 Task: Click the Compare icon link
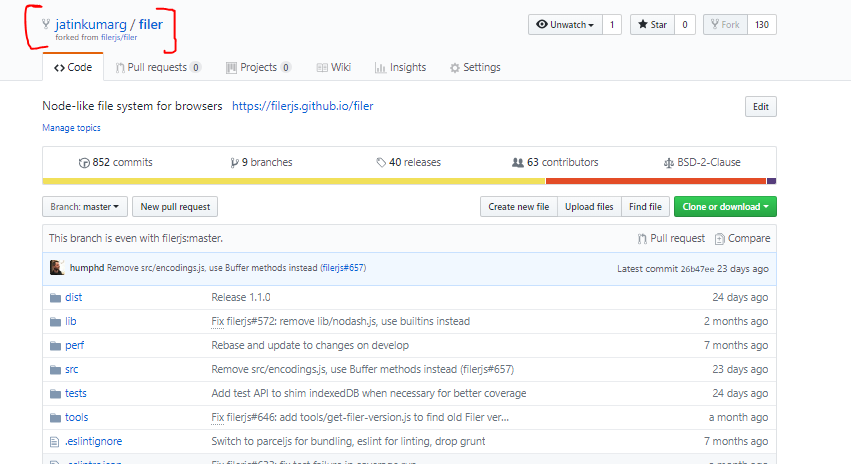(742, 238)
